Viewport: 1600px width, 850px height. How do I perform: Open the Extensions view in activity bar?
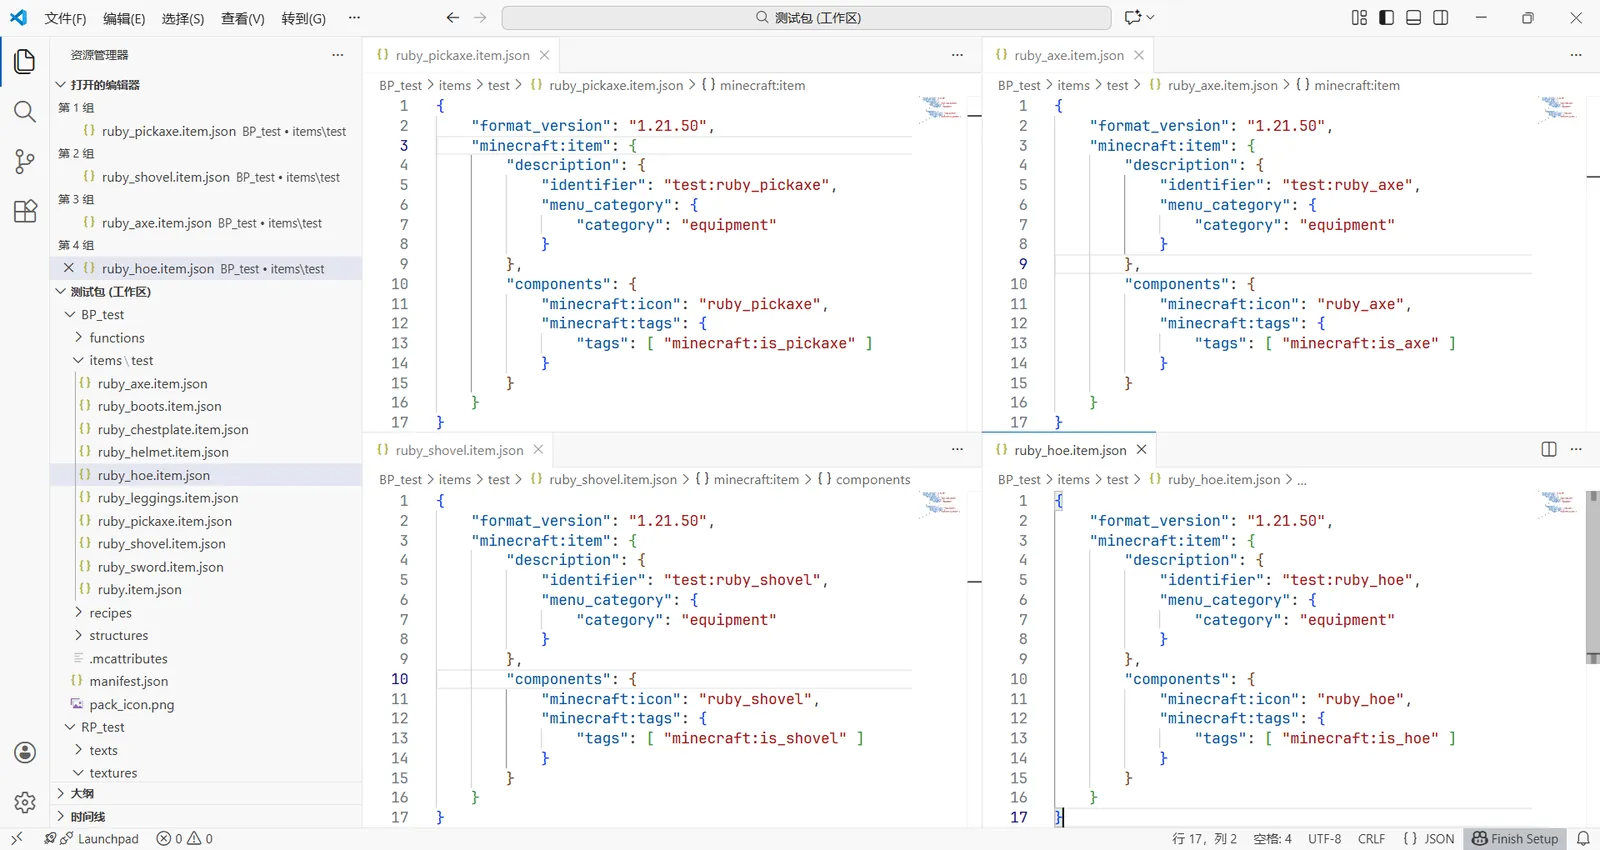[x=25, y=211]
